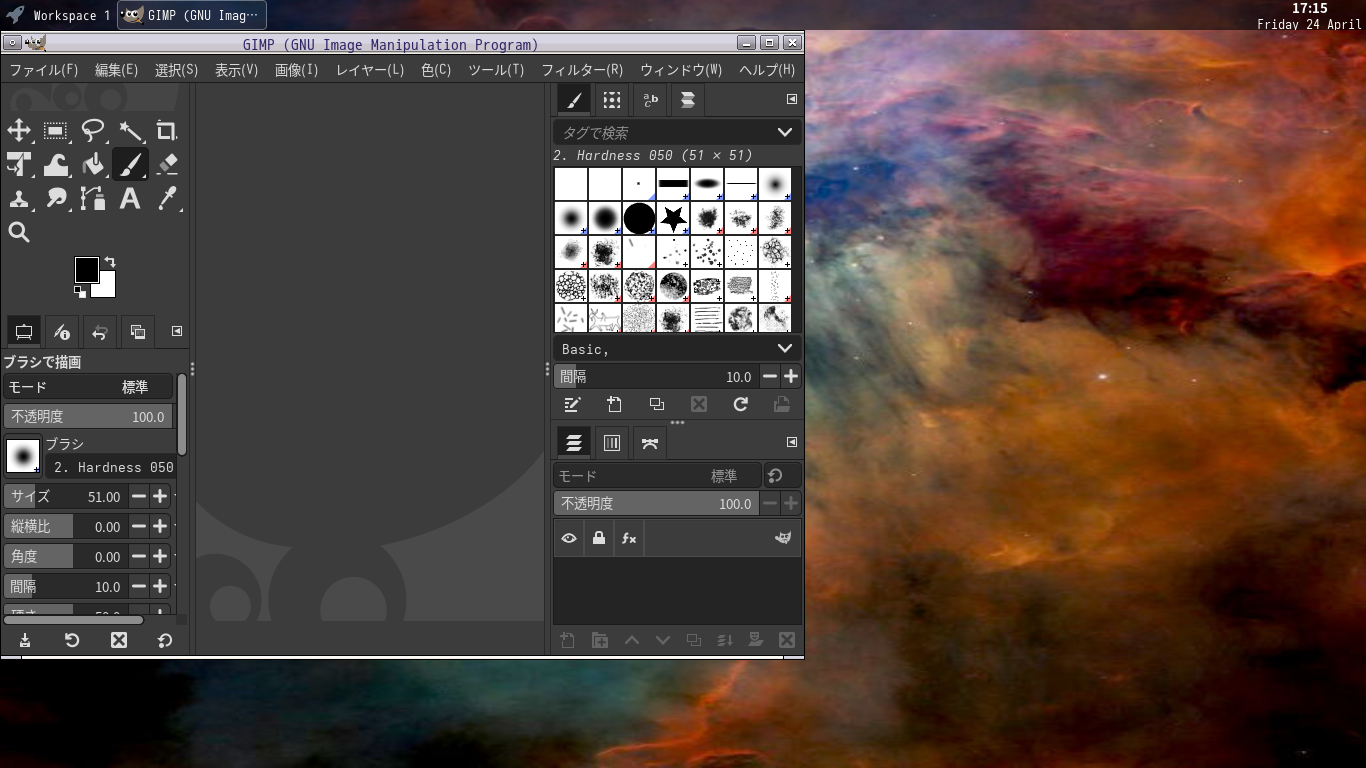Pick the Fuzzy Select magic wand tool
The image size is (1366, 768).
pos(130,131)
